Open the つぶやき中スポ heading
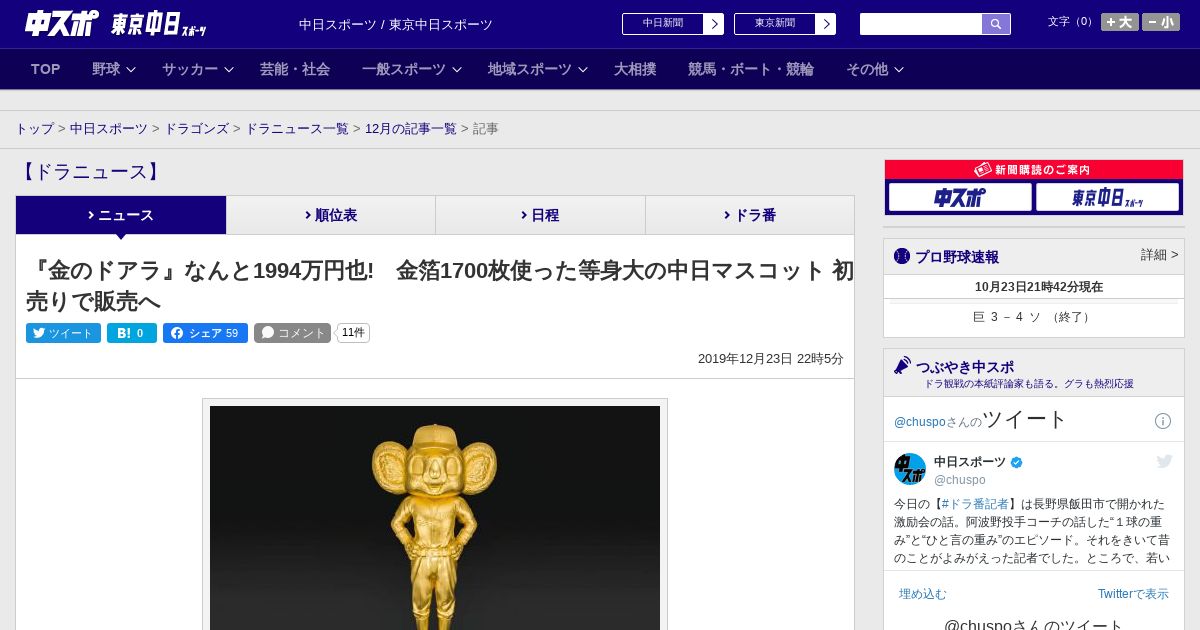Viewport: 1200px width, 630px height. [965, 367]
